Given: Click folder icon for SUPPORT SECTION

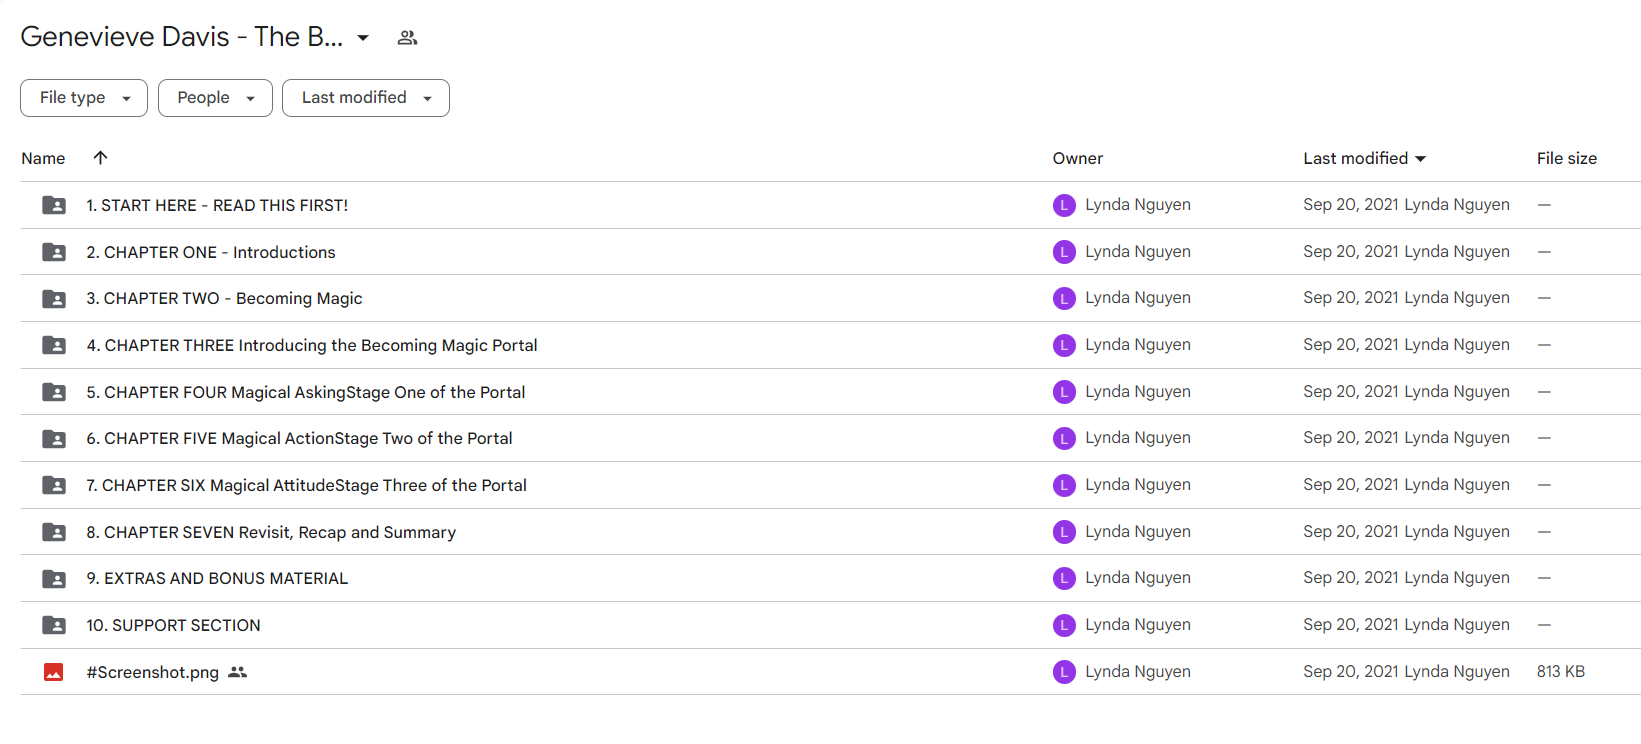Looking at the screenshot, I should (54, 625).
